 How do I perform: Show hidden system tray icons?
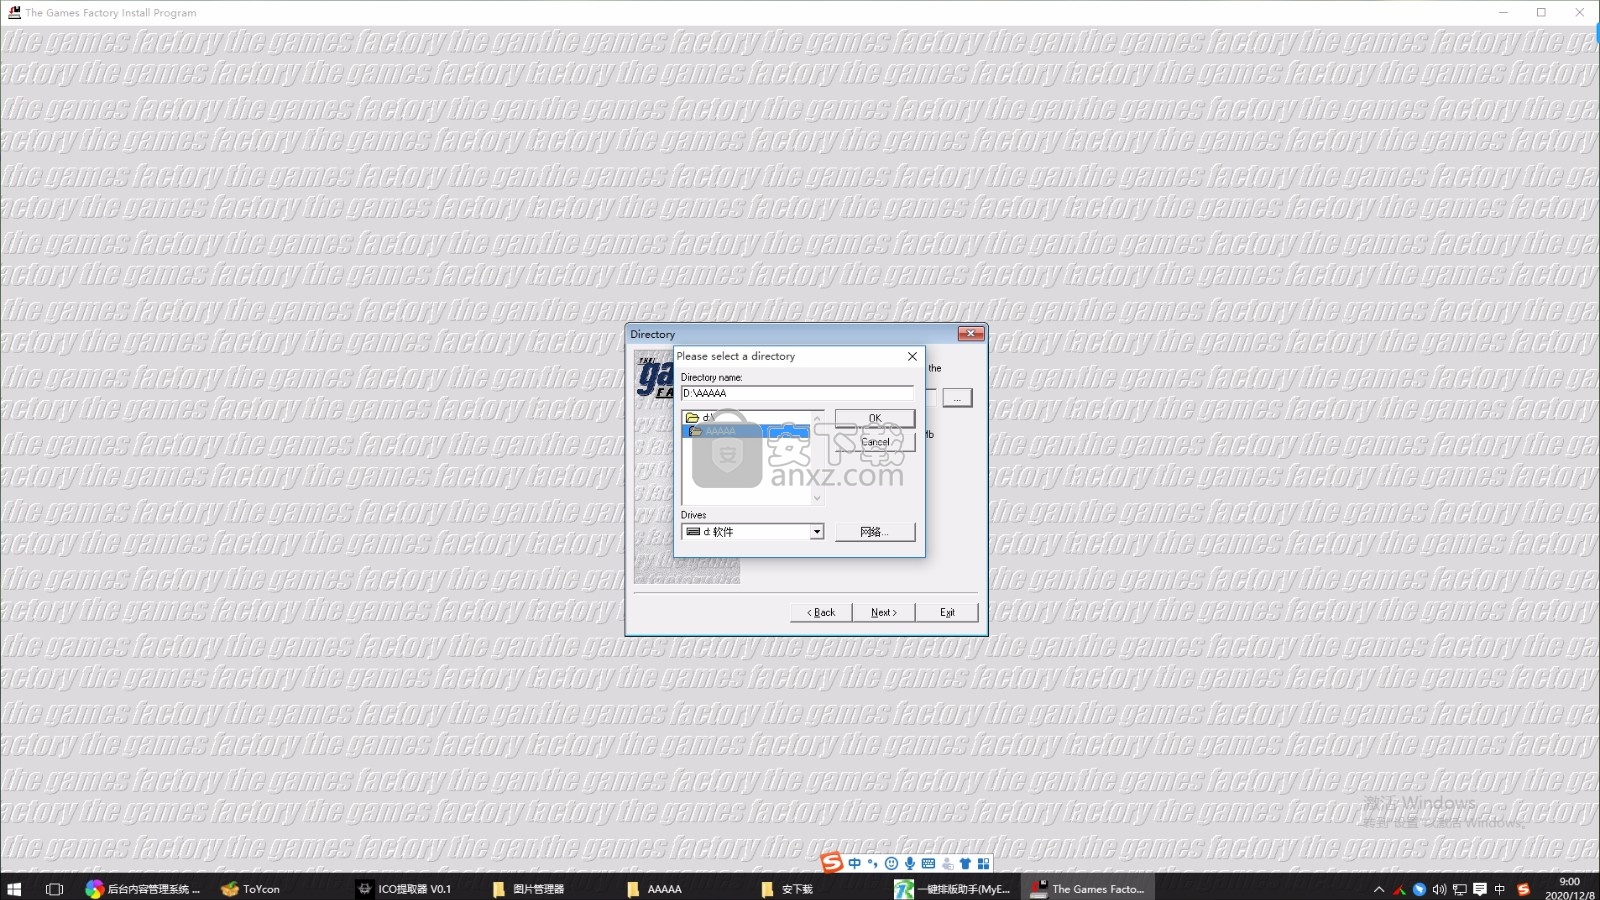[x=1379, y=889]
